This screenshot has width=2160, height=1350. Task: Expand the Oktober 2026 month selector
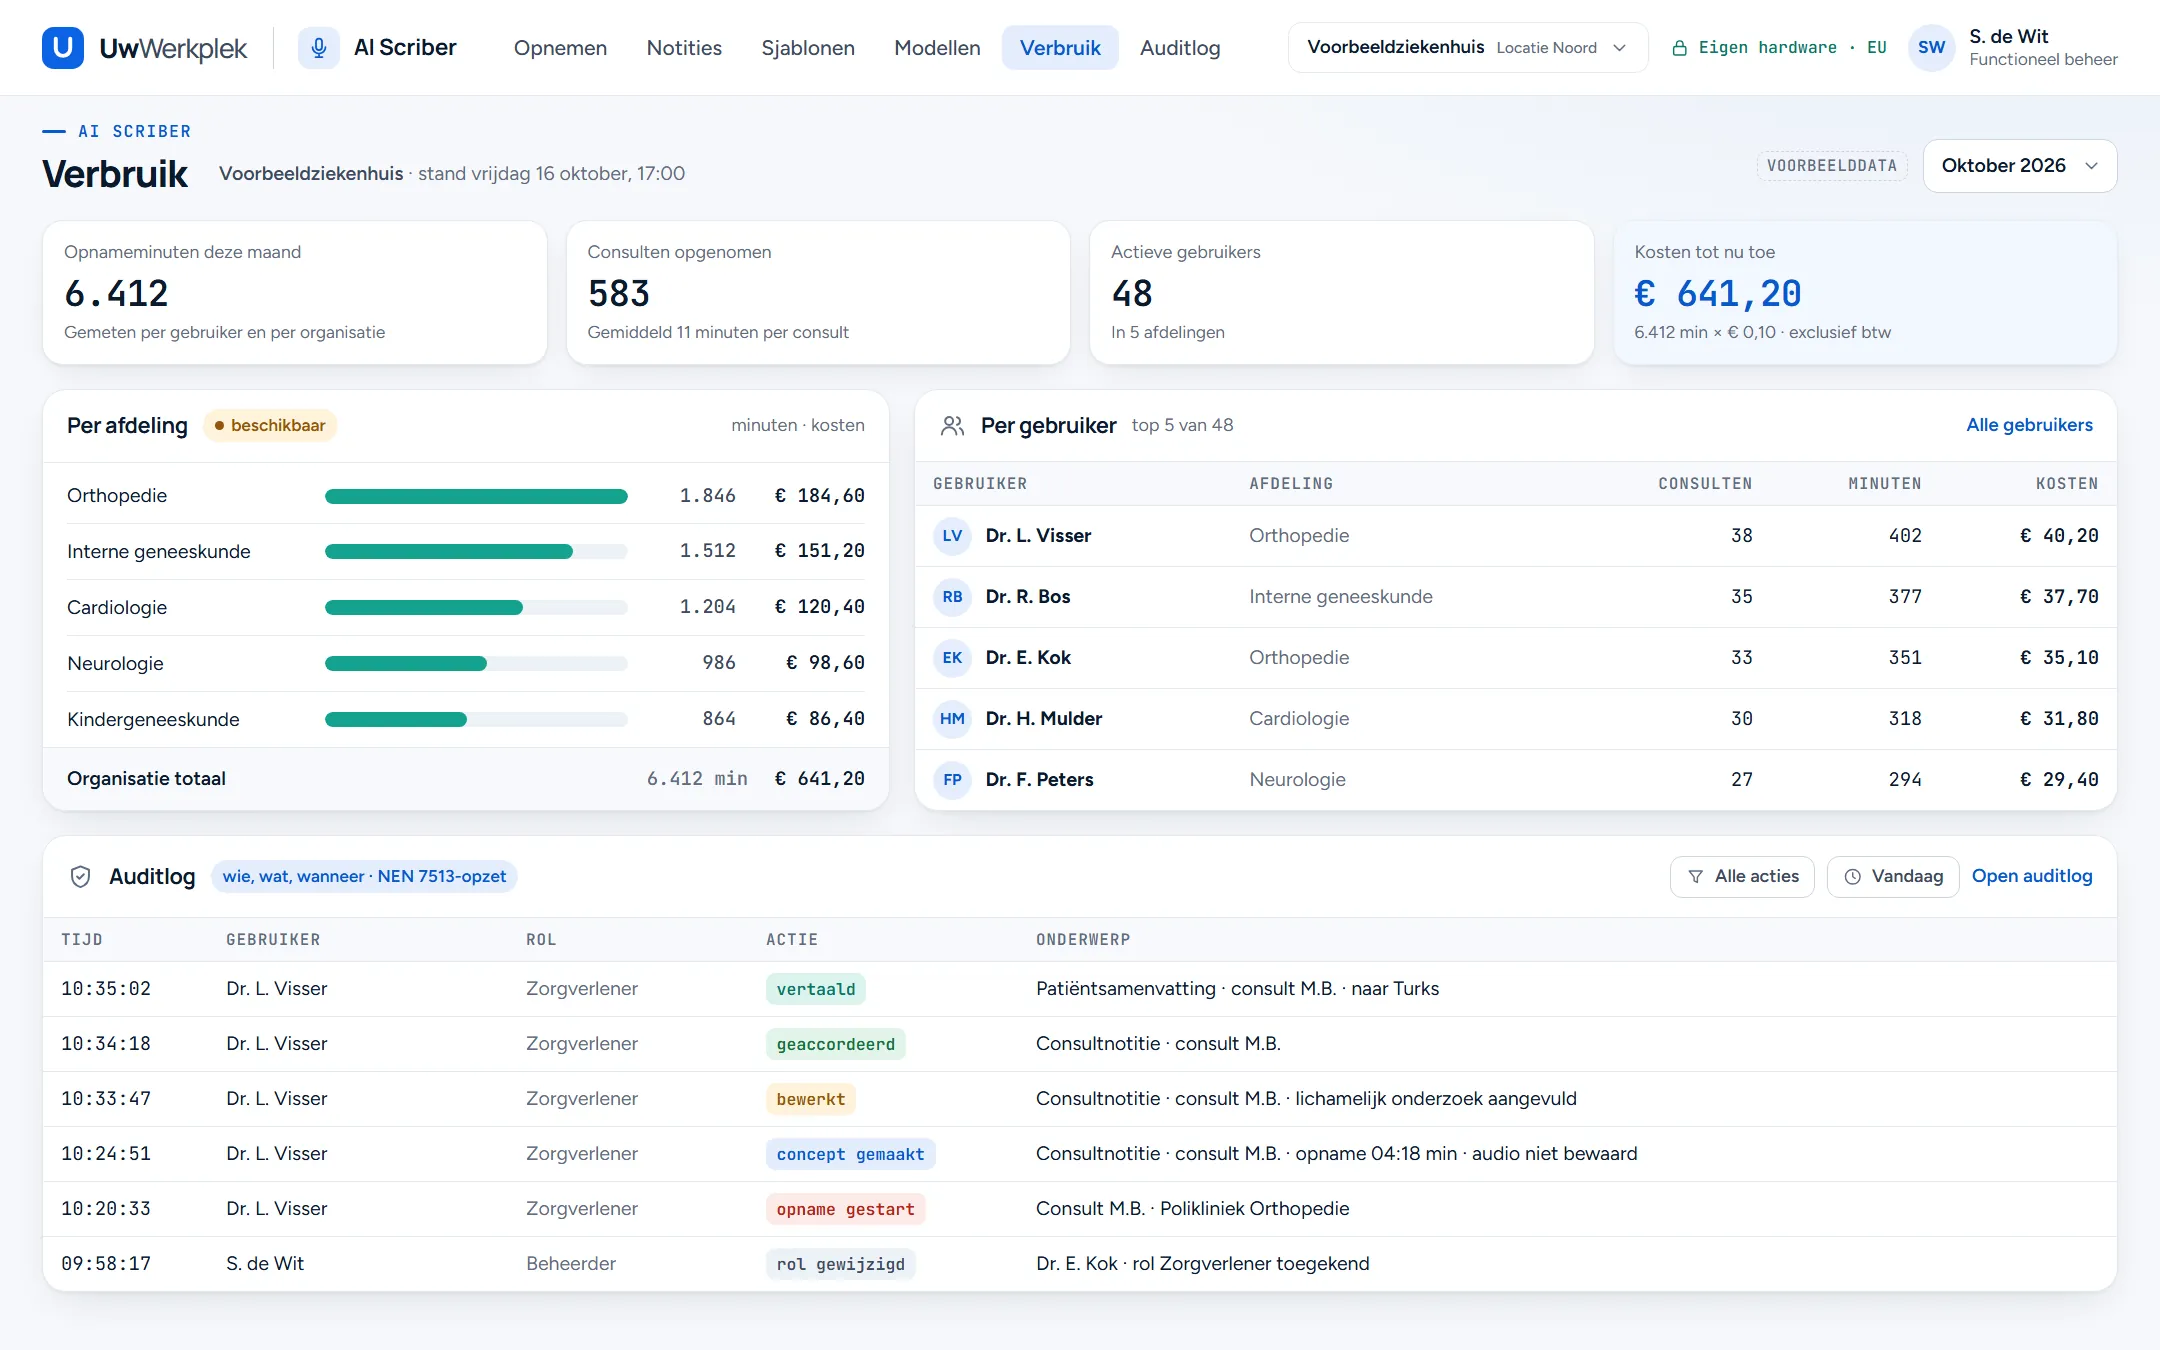[x=2019, y=166]
